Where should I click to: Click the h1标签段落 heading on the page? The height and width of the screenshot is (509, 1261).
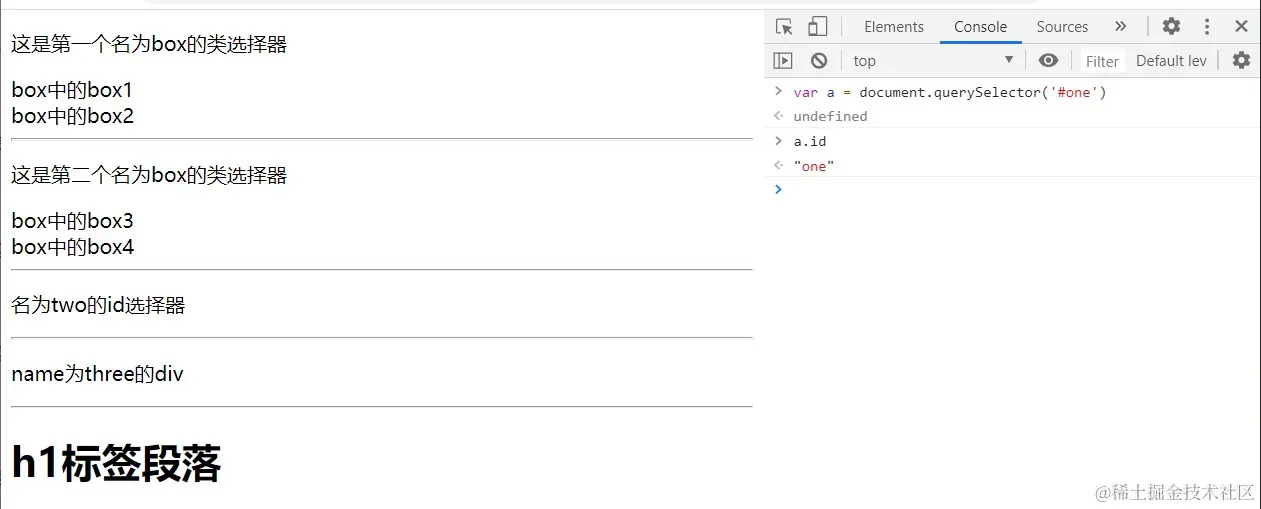pyautogui.click(x=116, y=464)
